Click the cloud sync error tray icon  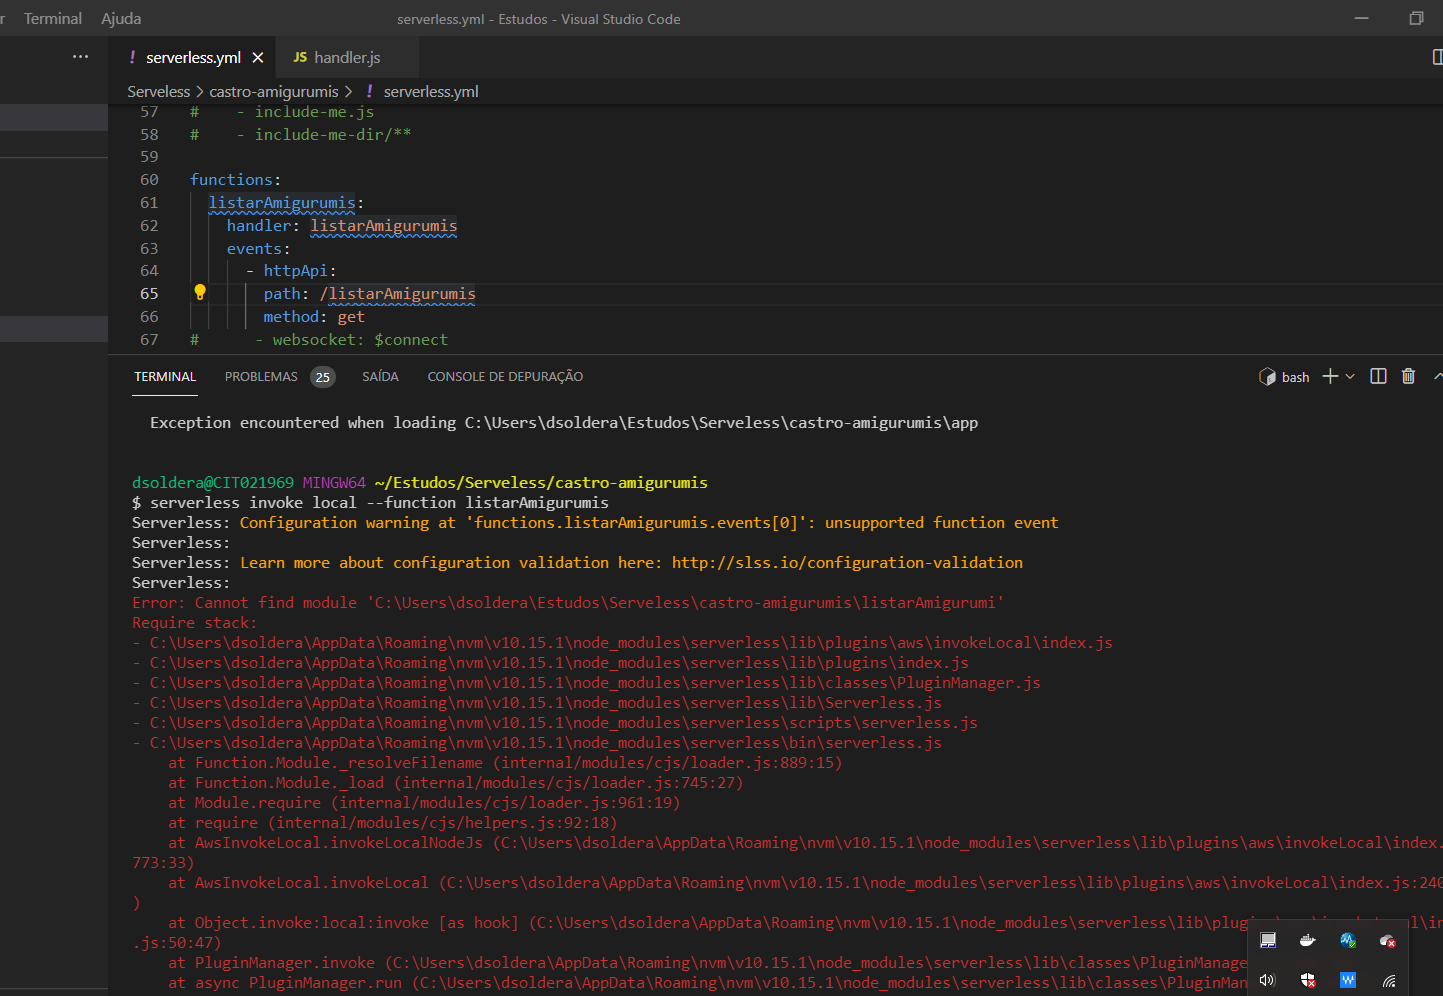(x=1387, y=940)
